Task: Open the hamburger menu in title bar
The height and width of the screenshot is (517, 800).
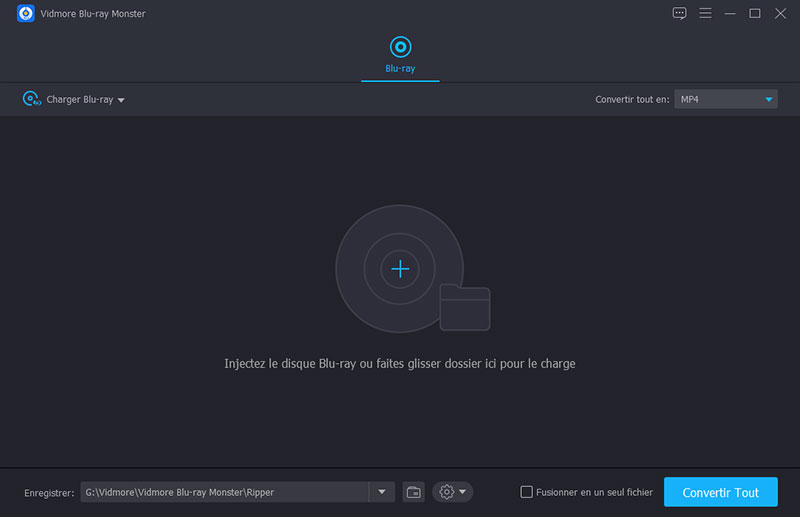Action: click(x=705, y=13)
